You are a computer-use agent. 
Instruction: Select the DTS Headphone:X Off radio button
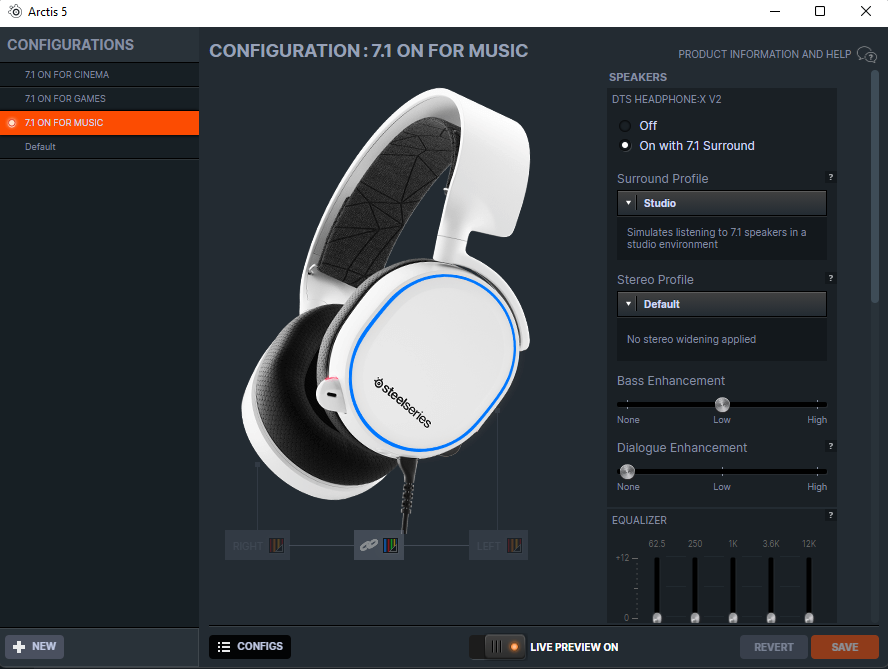[625, 126]
